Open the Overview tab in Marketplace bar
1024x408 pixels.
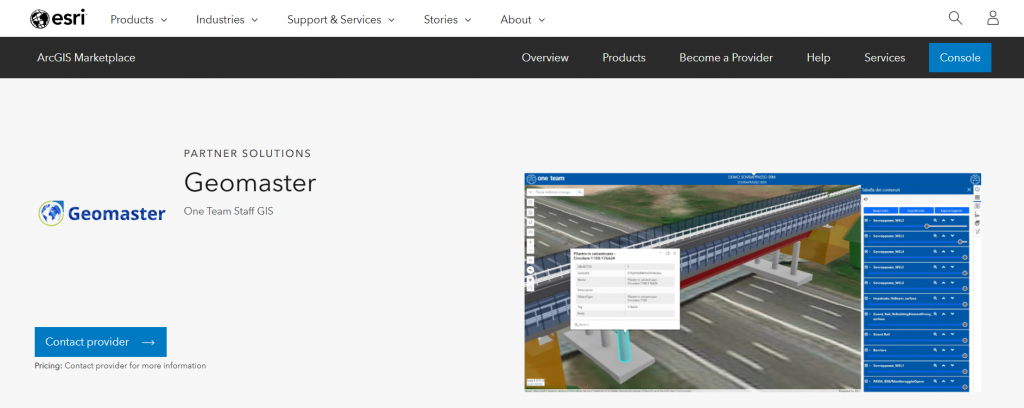545,57
